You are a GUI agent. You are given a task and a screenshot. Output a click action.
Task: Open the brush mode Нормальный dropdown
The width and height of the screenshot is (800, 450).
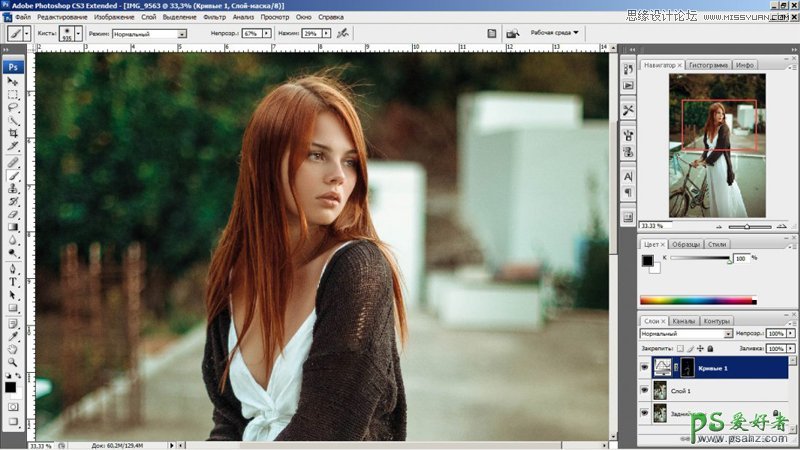click(181, 33)
